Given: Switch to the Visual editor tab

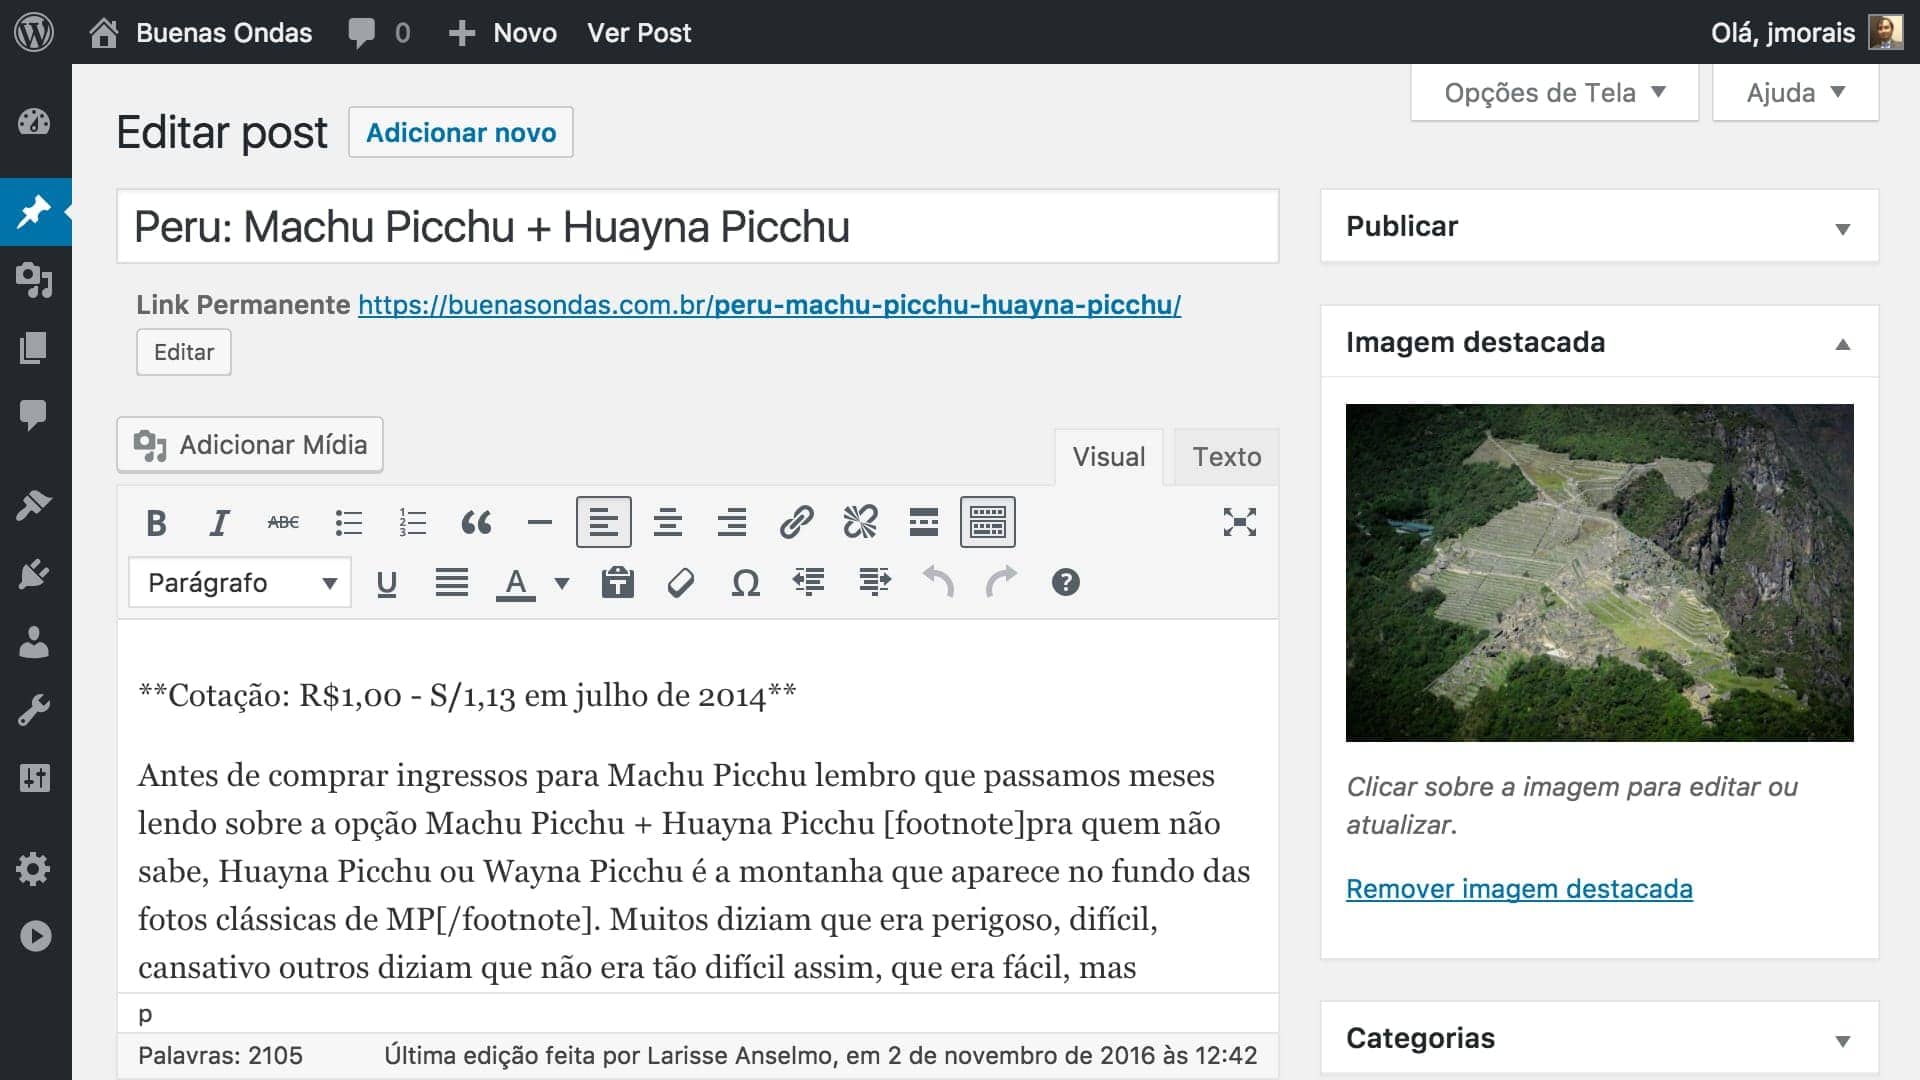Looking at the screenshot, I should pyautogui.click(x=1108, y=457).
